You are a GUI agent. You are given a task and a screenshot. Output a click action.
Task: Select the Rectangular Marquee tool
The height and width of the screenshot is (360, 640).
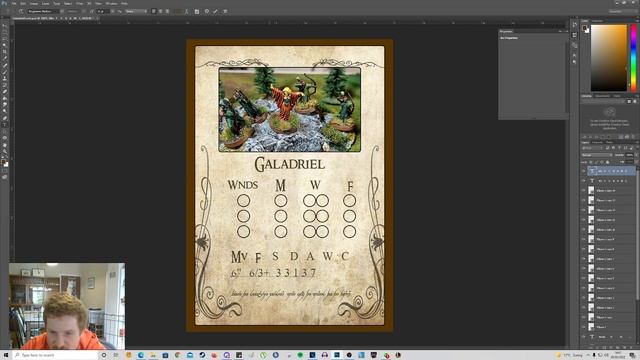click(x=5, y=32)
